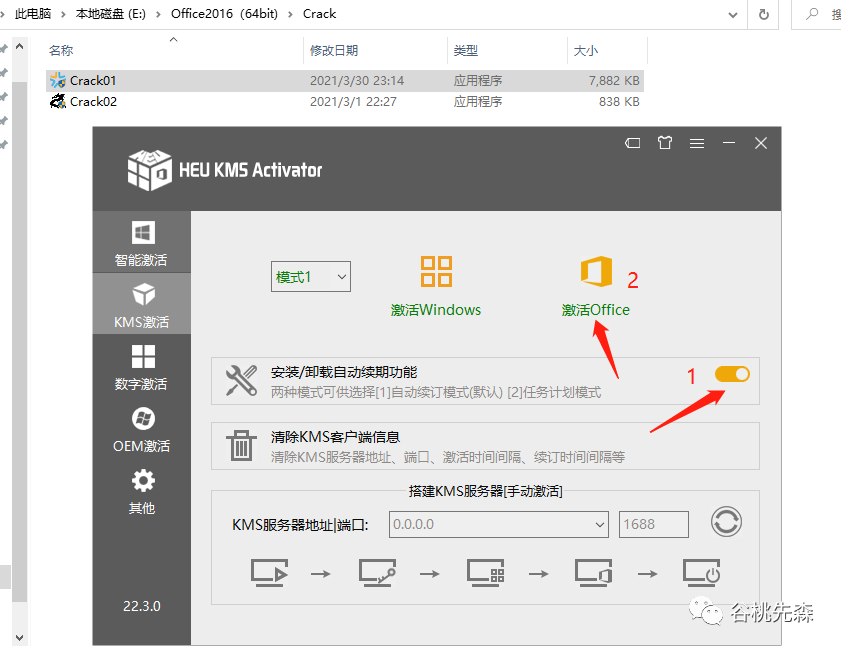Expand the address bar history dropdown

point(733,14)
